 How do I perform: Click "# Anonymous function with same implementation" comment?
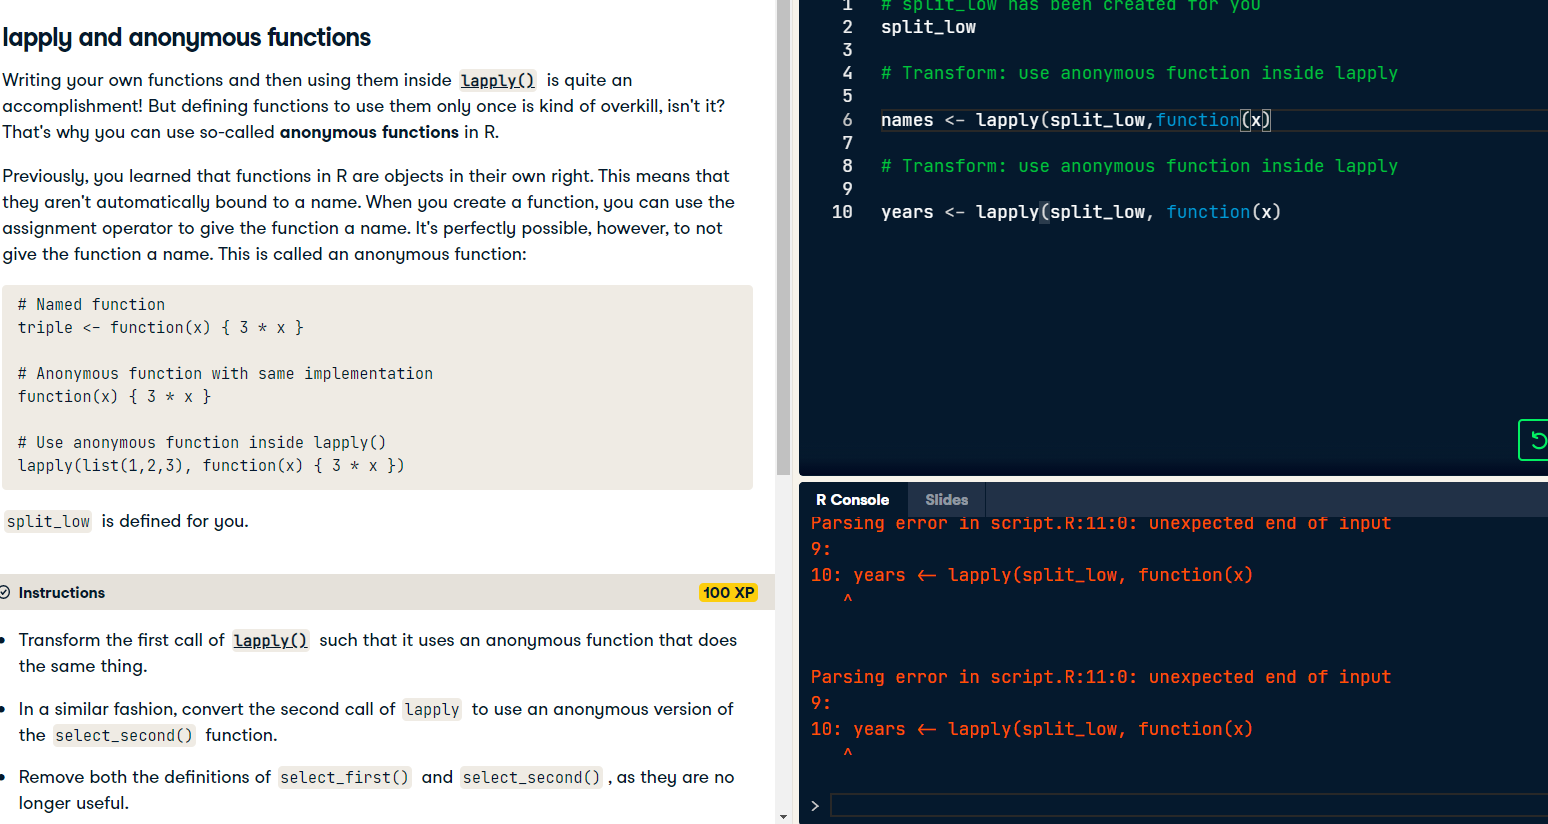[x=225, y=373]
